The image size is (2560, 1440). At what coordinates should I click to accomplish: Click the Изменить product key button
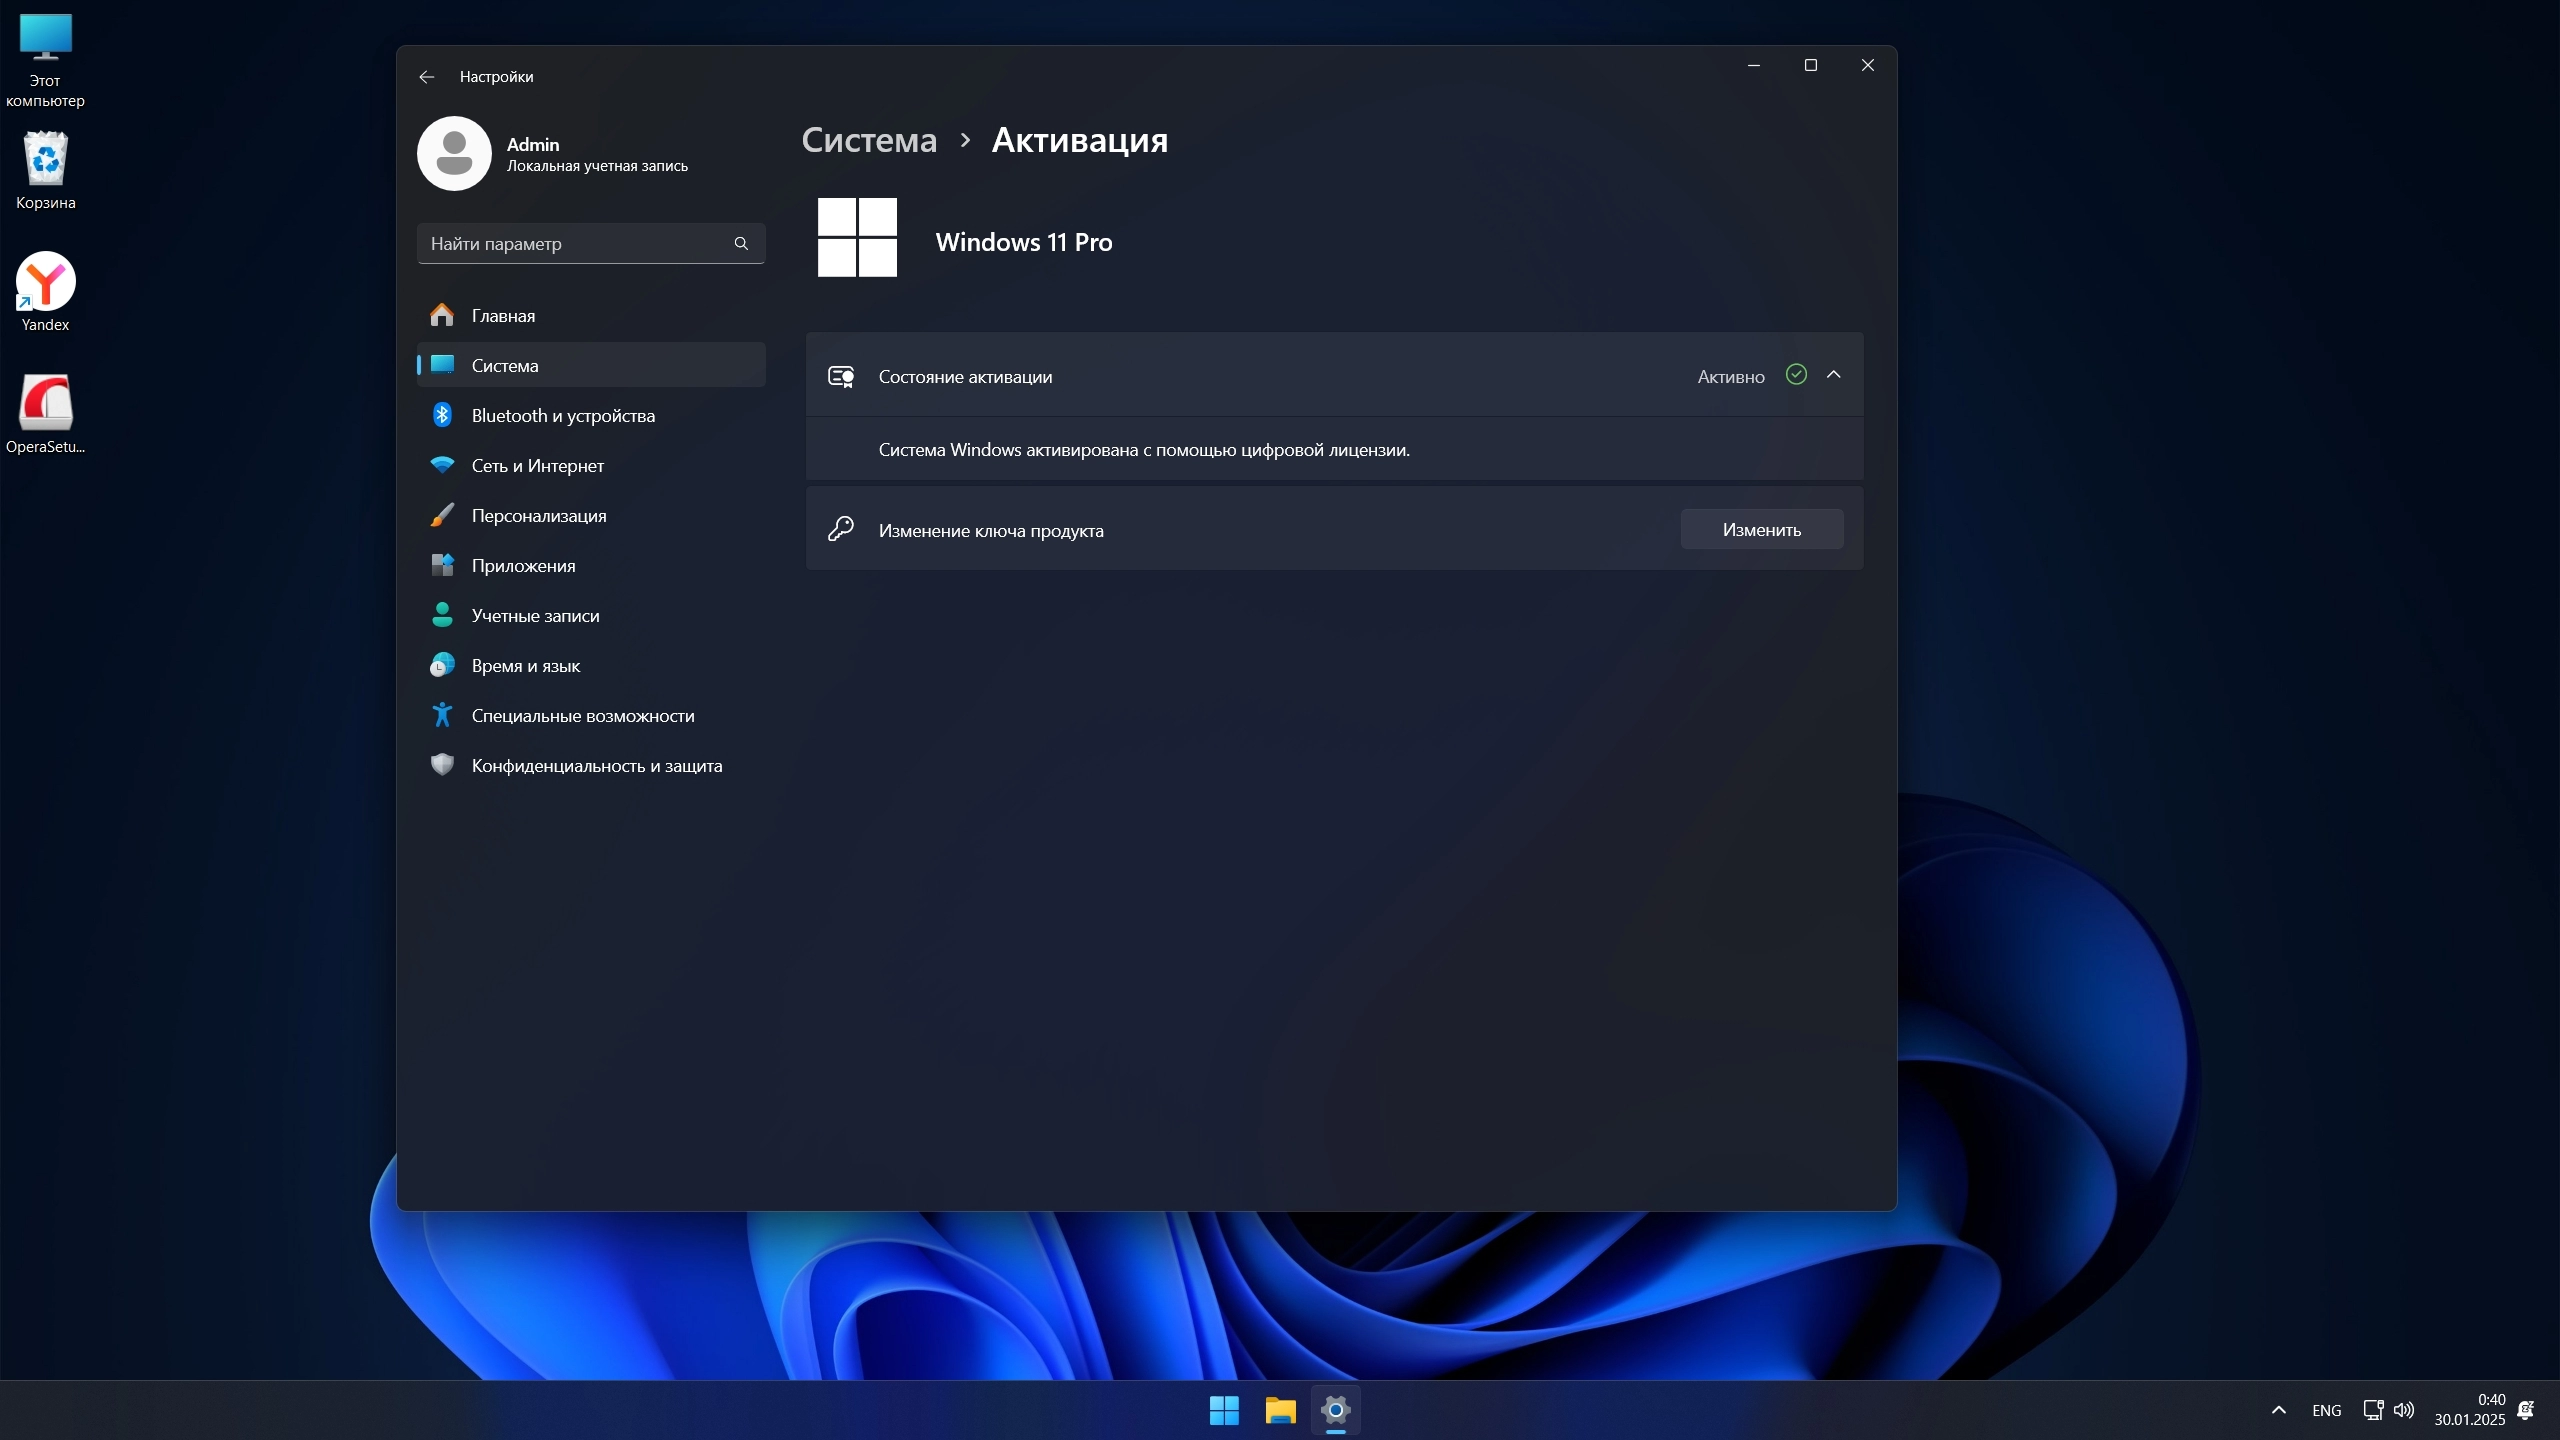(1761, 530)
